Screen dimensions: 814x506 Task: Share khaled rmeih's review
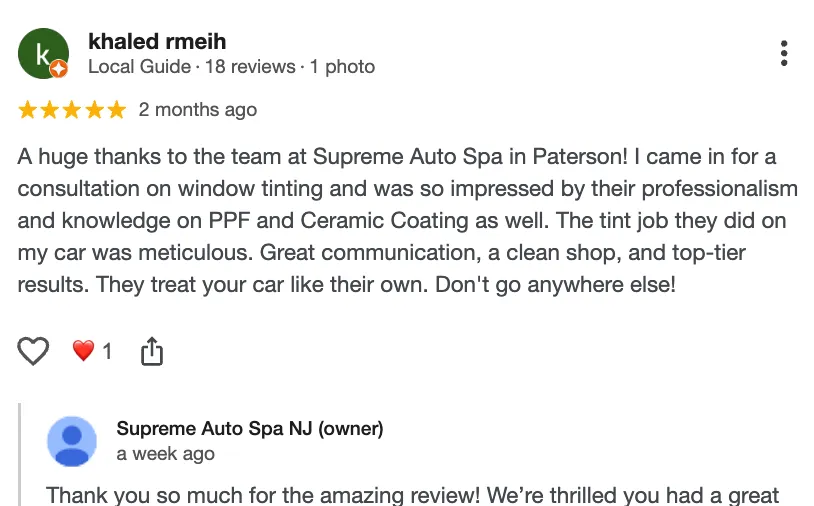151,351
